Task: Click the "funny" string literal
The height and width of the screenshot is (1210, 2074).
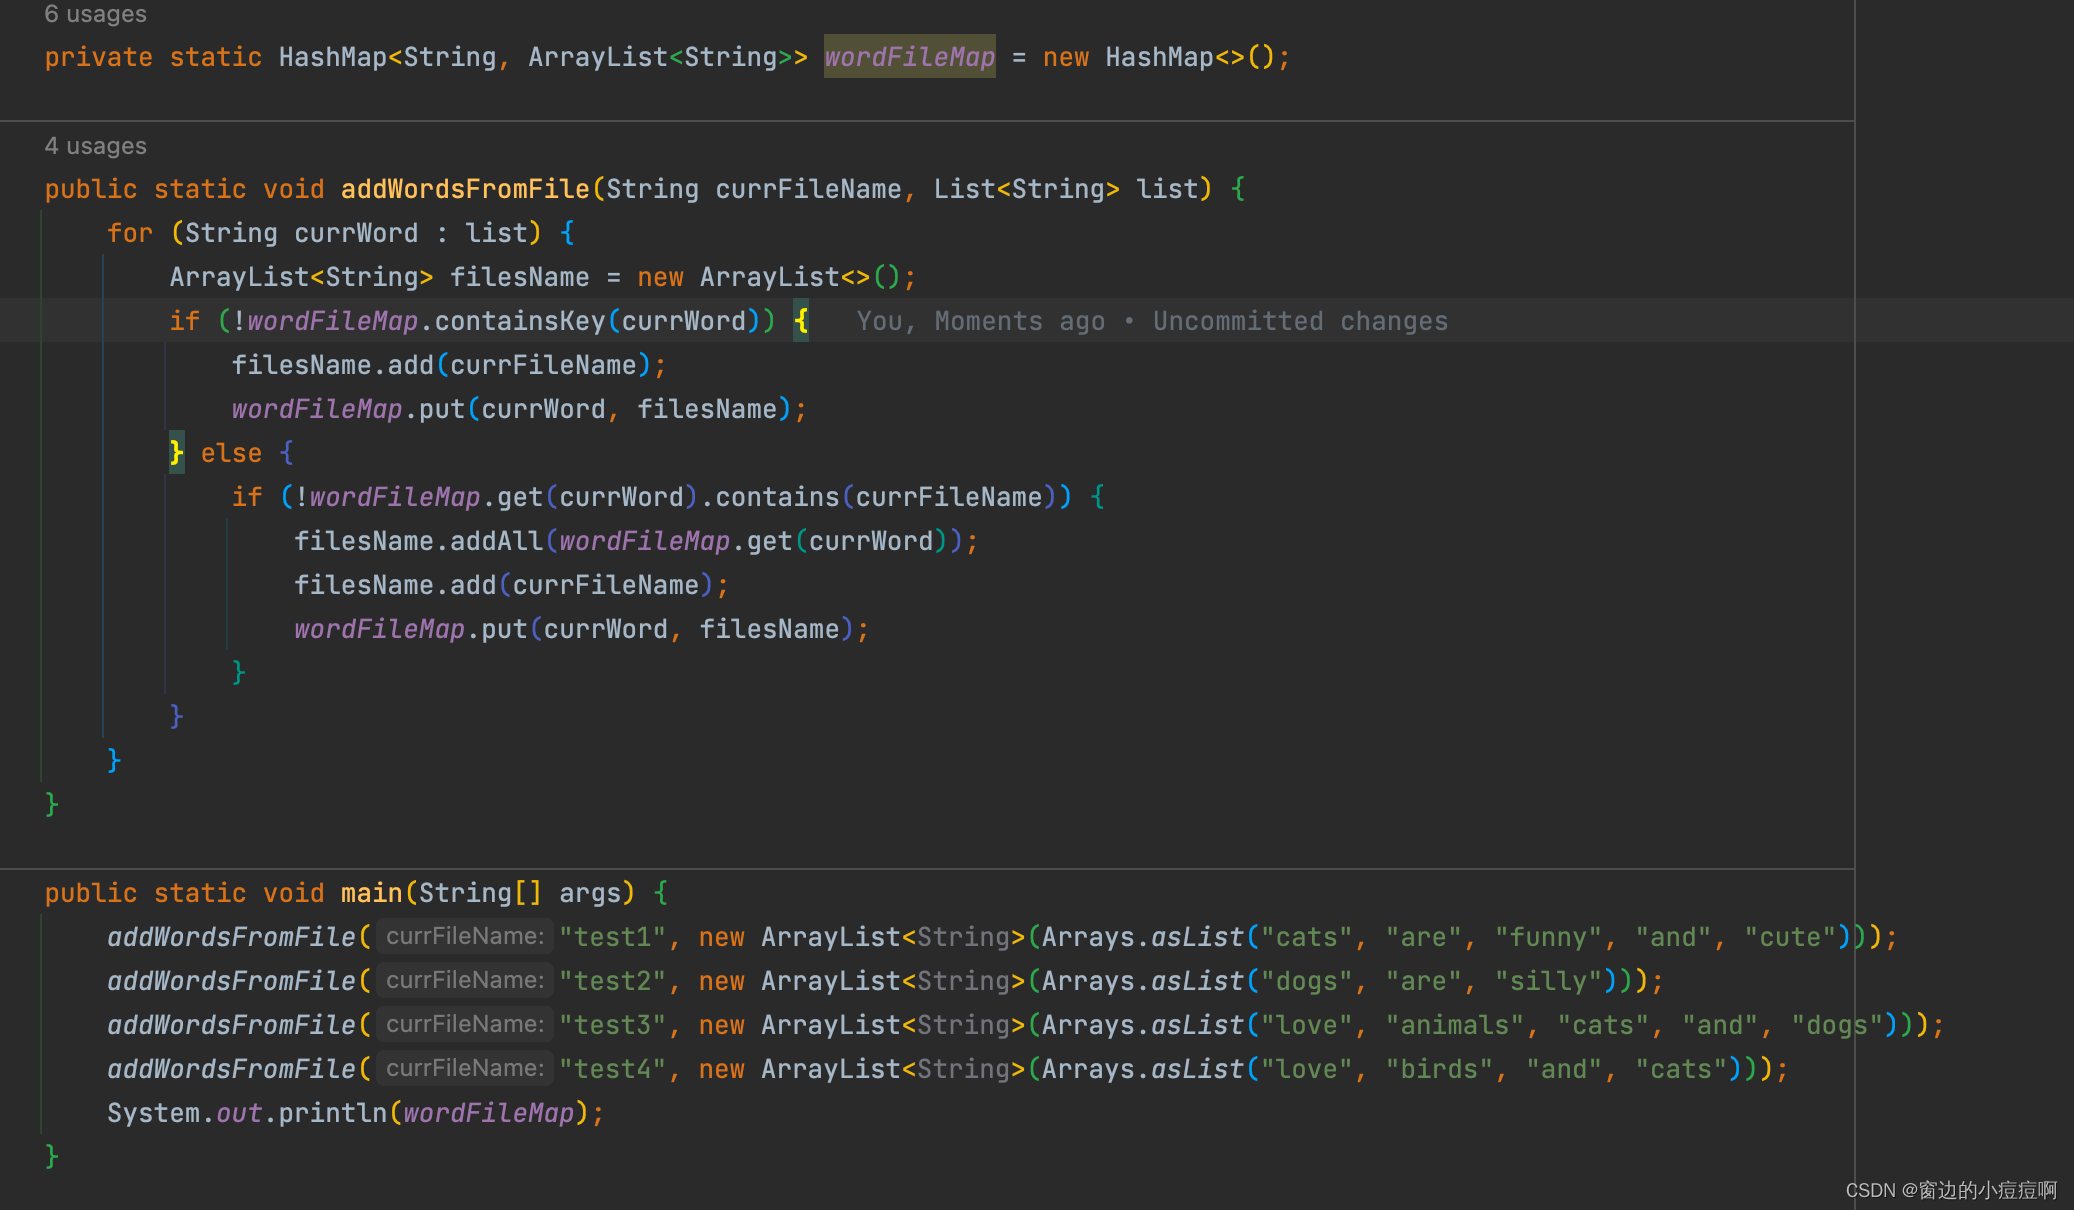Action: (1548, 937)
